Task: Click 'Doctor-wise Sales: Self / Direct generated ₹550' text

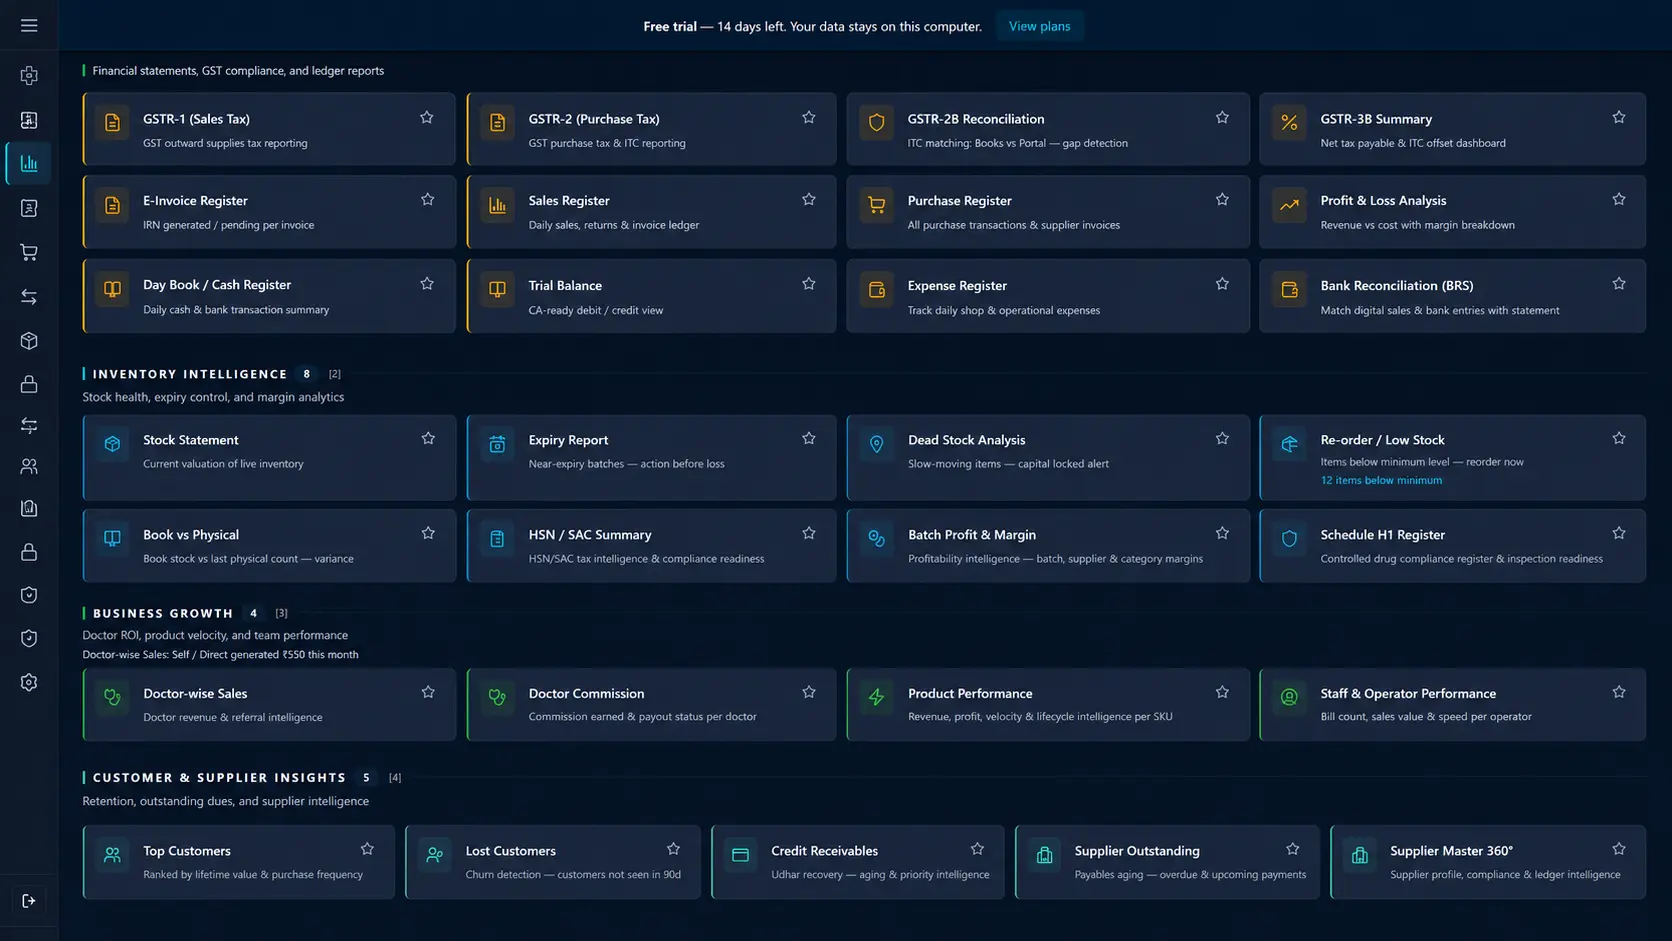Action: 220,655
